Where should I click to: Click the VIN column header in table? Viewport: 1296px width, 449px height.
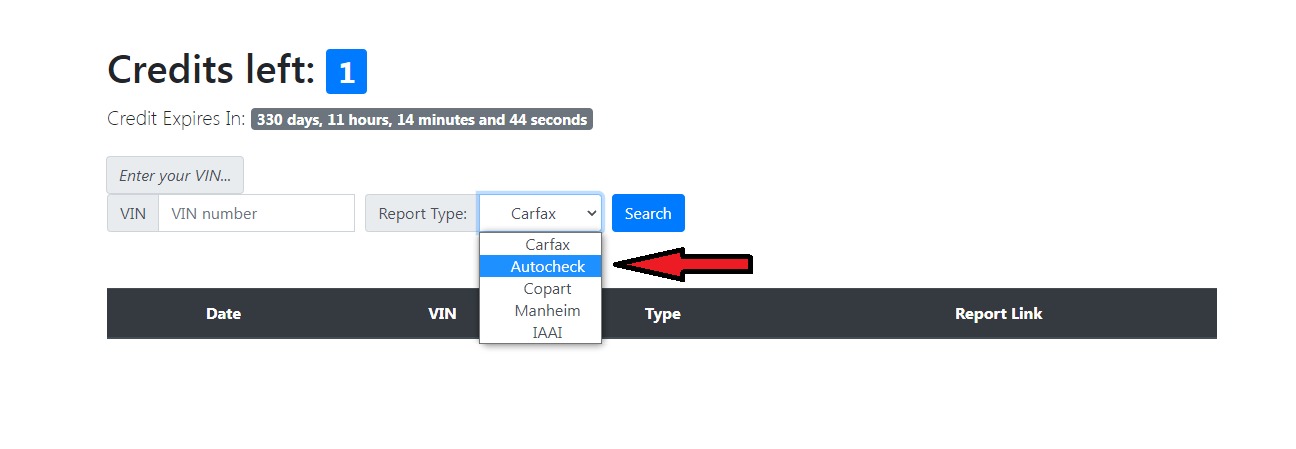tap(442, 313)
